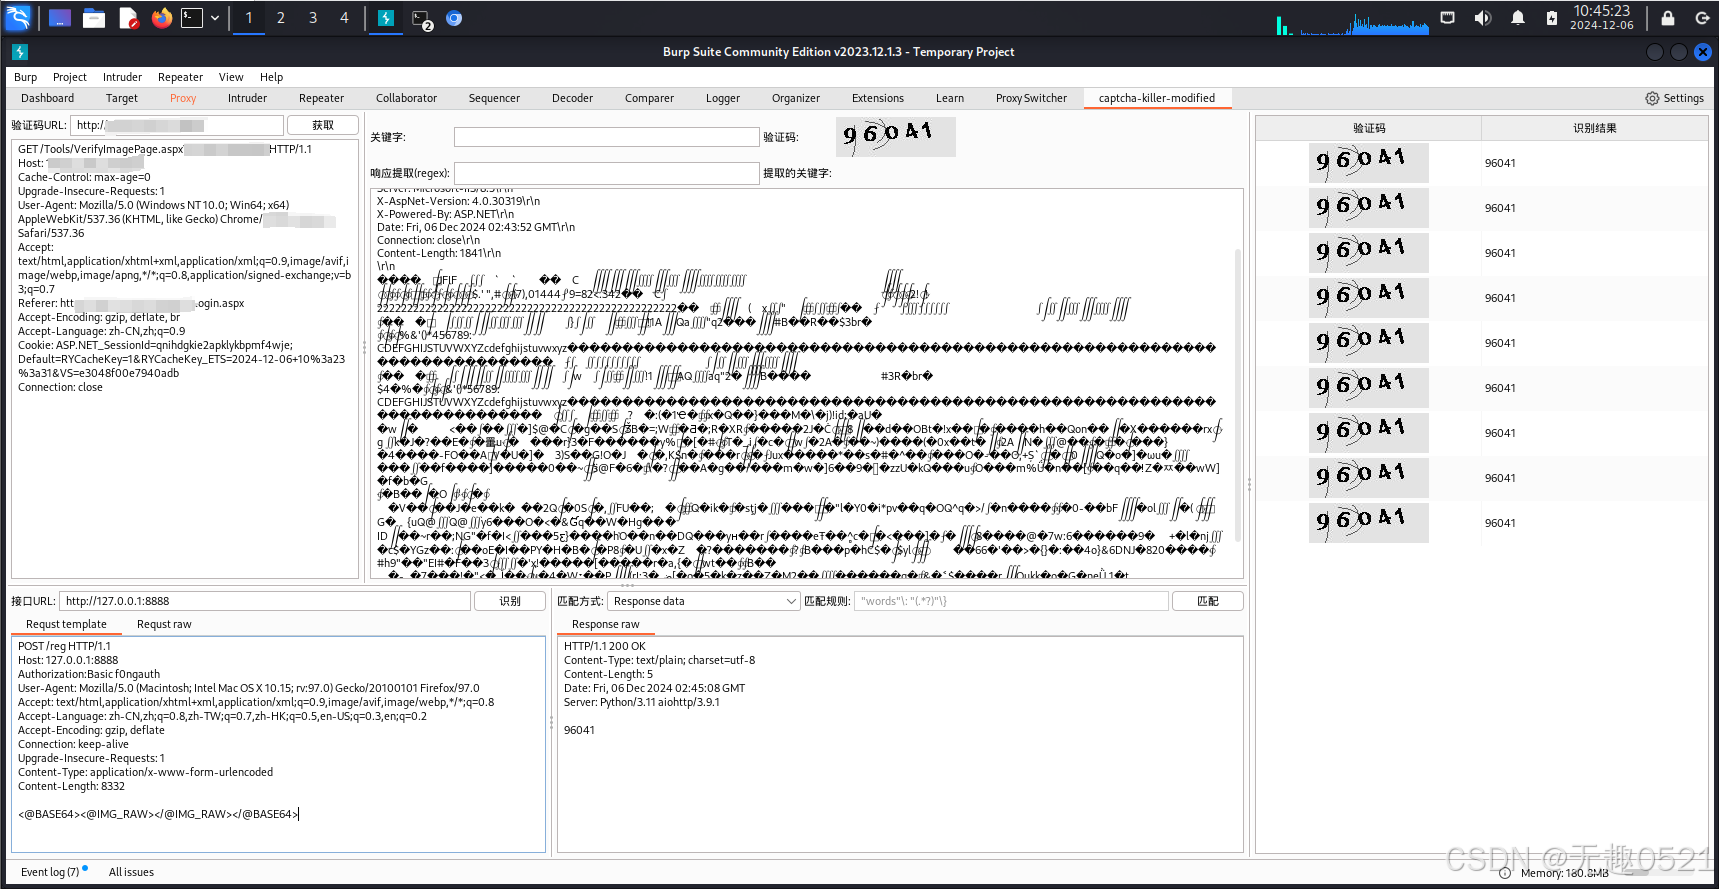Switch to the Target tab
Image resolution: width=1719 pixels, height=889 pixels.
coord(122,98)
